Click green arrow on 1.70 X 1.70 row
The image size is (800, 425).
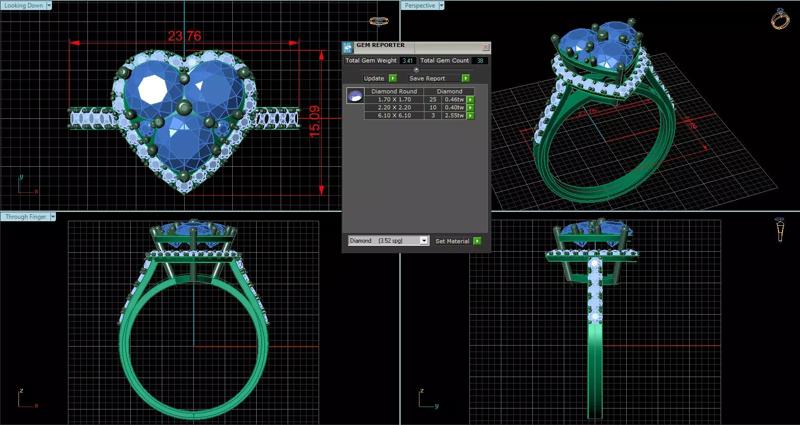coord(470,100)
